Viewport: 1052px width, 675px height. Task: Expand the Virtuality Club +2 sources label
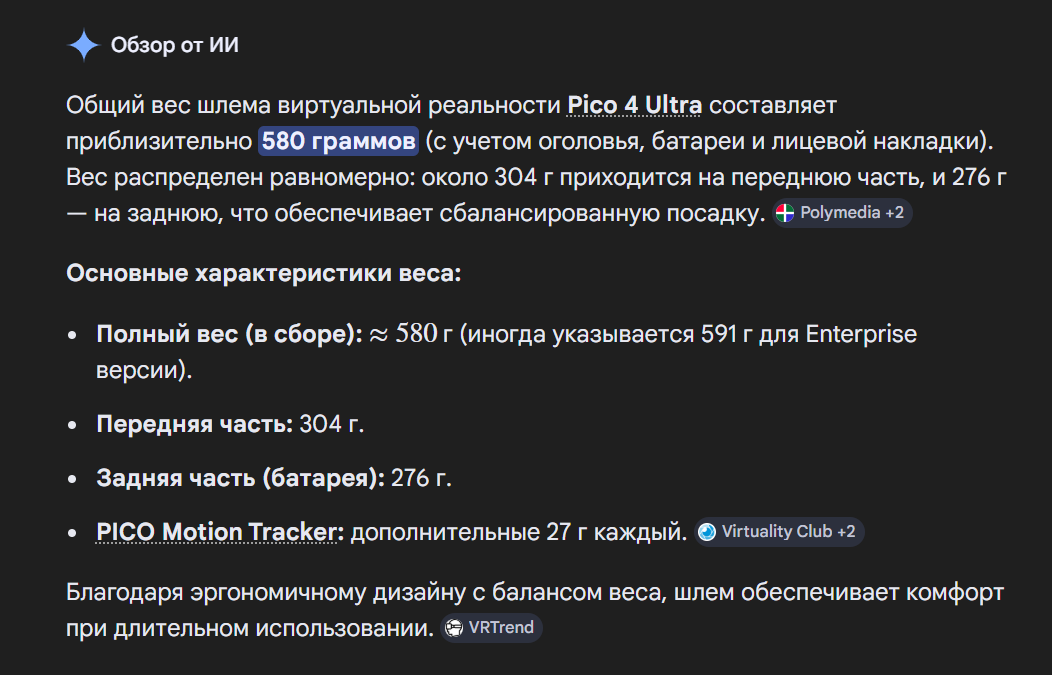[x=779, y=532]
